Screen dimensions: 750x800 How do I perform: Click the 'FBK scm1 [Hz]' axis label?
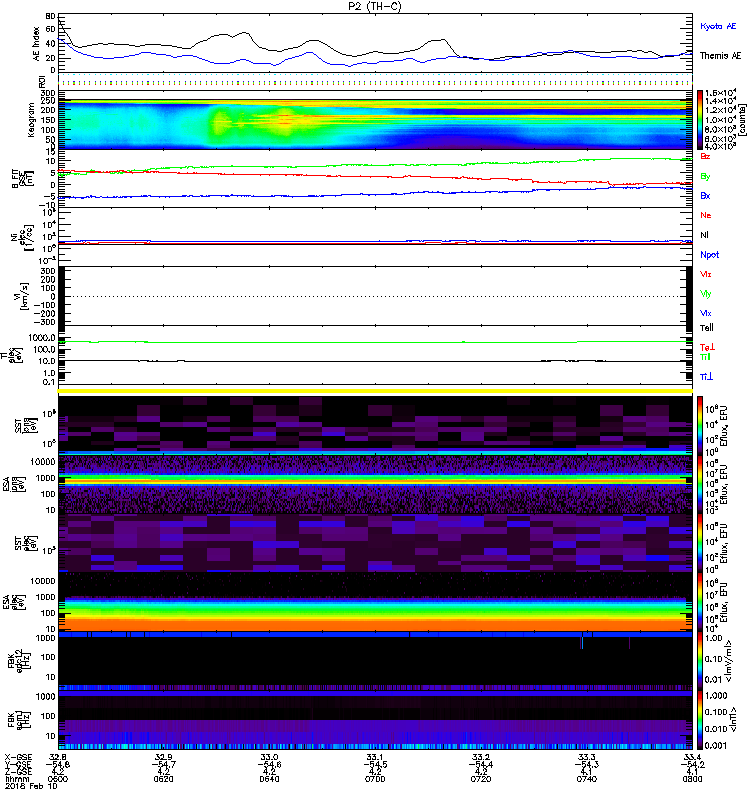[19, 717]
